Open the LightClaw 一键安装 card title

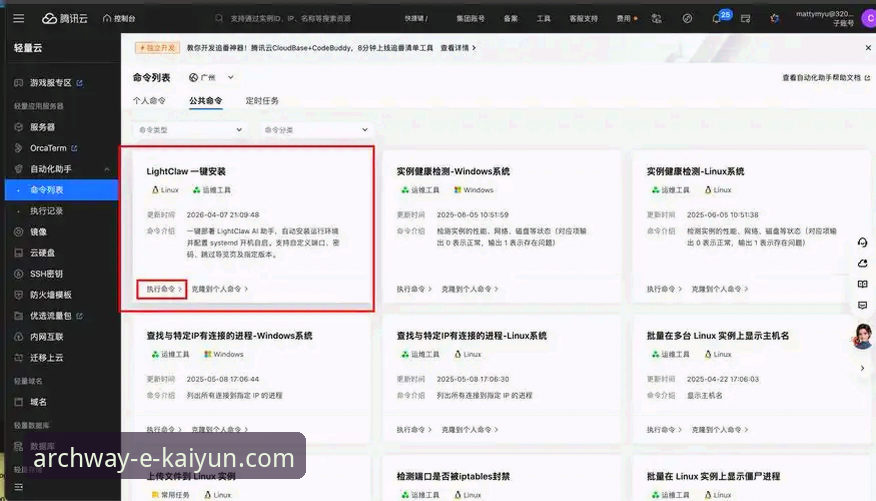click(186, 171)
